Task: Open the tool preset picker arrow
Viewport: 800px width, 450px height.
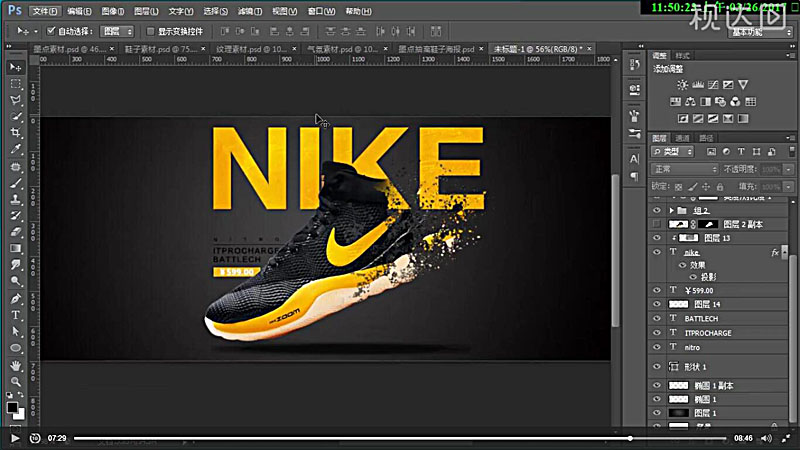Action: pyautogui.click(x=36, y=31)
